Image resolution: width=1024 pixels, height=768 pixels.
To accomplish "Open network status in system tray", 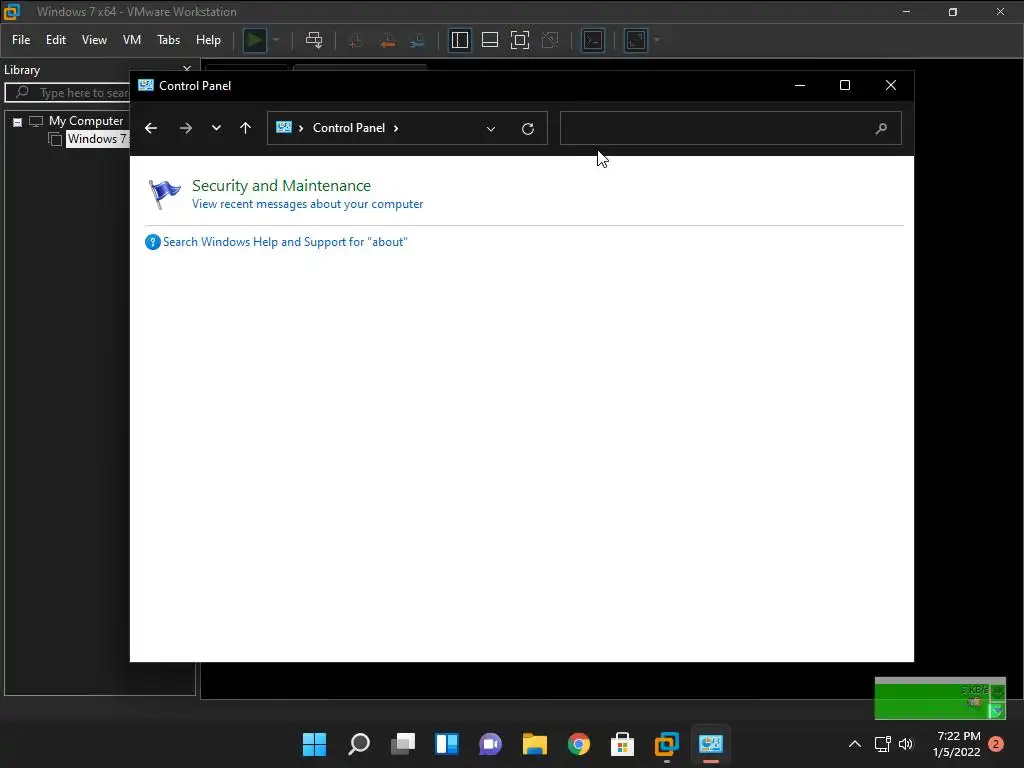I will pyautogui.click(x=883, y=744).
